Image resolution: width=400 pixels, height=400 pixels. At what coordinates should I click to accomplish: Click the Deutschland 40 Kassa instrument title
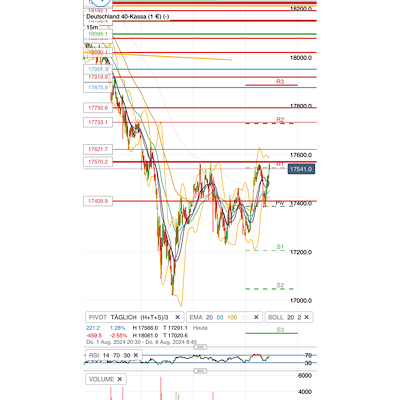coord(127,16)
